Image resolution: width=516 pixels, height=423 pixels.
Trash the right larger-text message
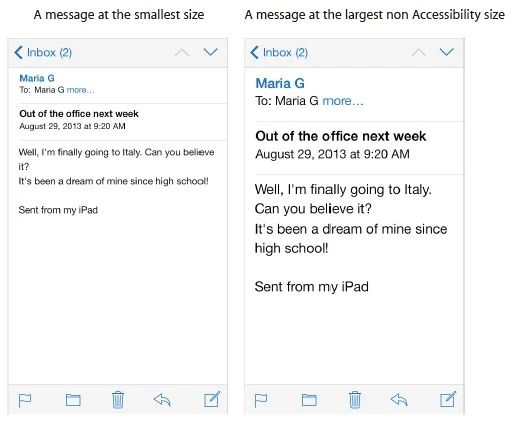click(x=355, y=400)
